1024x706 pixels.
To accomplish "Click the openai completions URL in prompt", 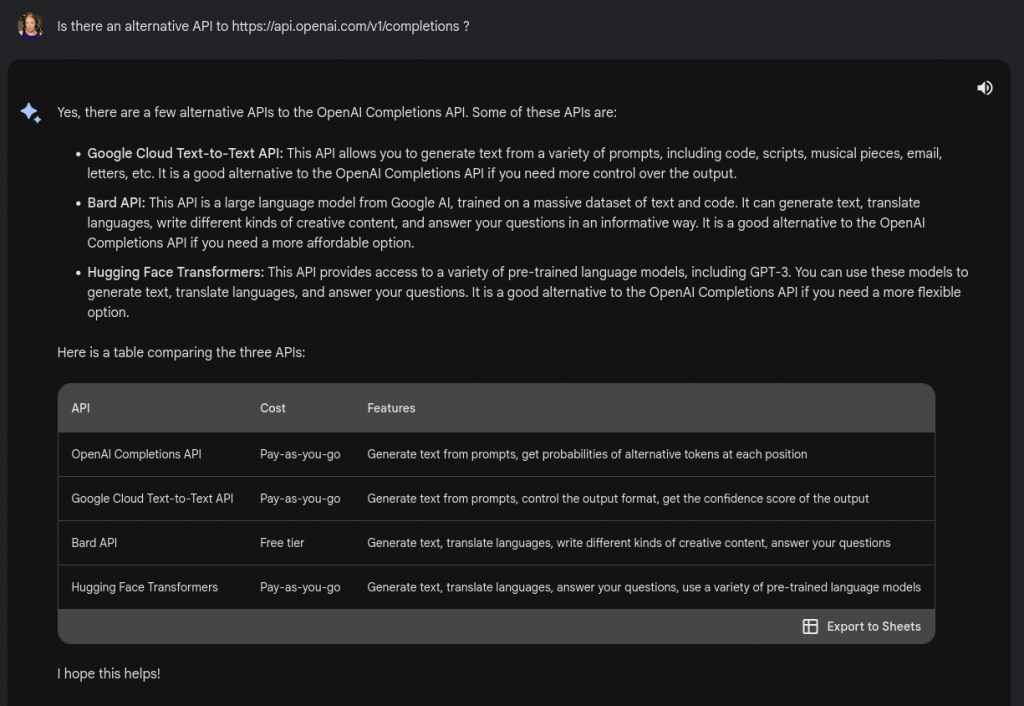I will [345, 26].
